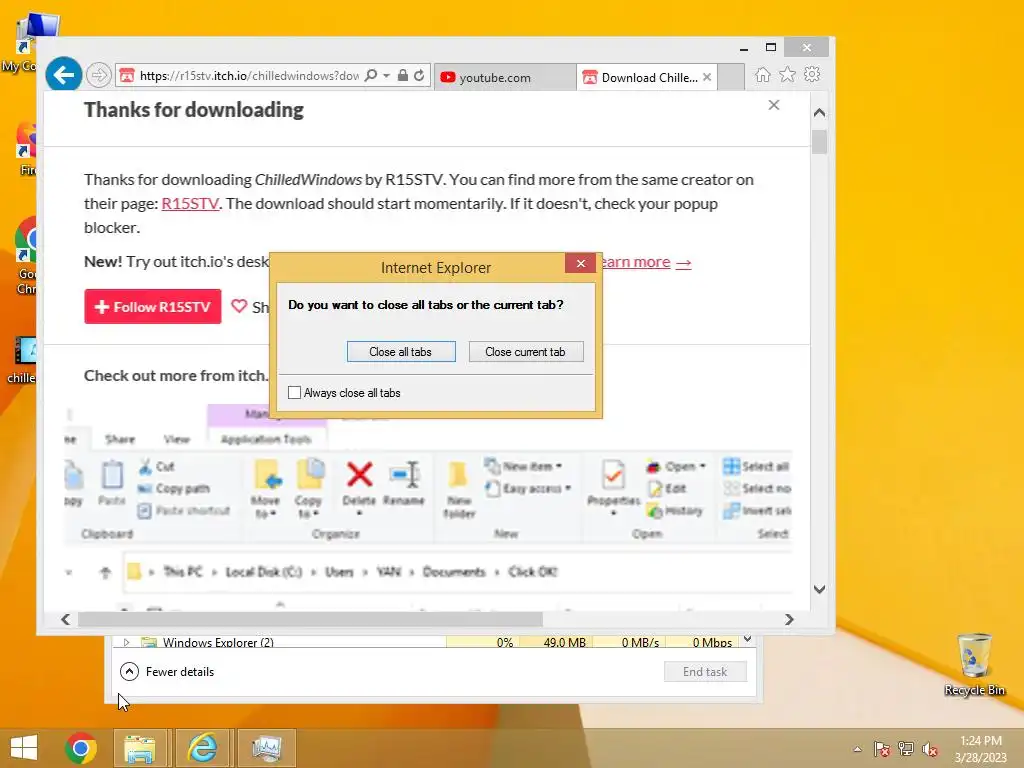Click the Action Center flag tray icon
This screenshot has height=768, width=1024.
(x=882, y=749)
